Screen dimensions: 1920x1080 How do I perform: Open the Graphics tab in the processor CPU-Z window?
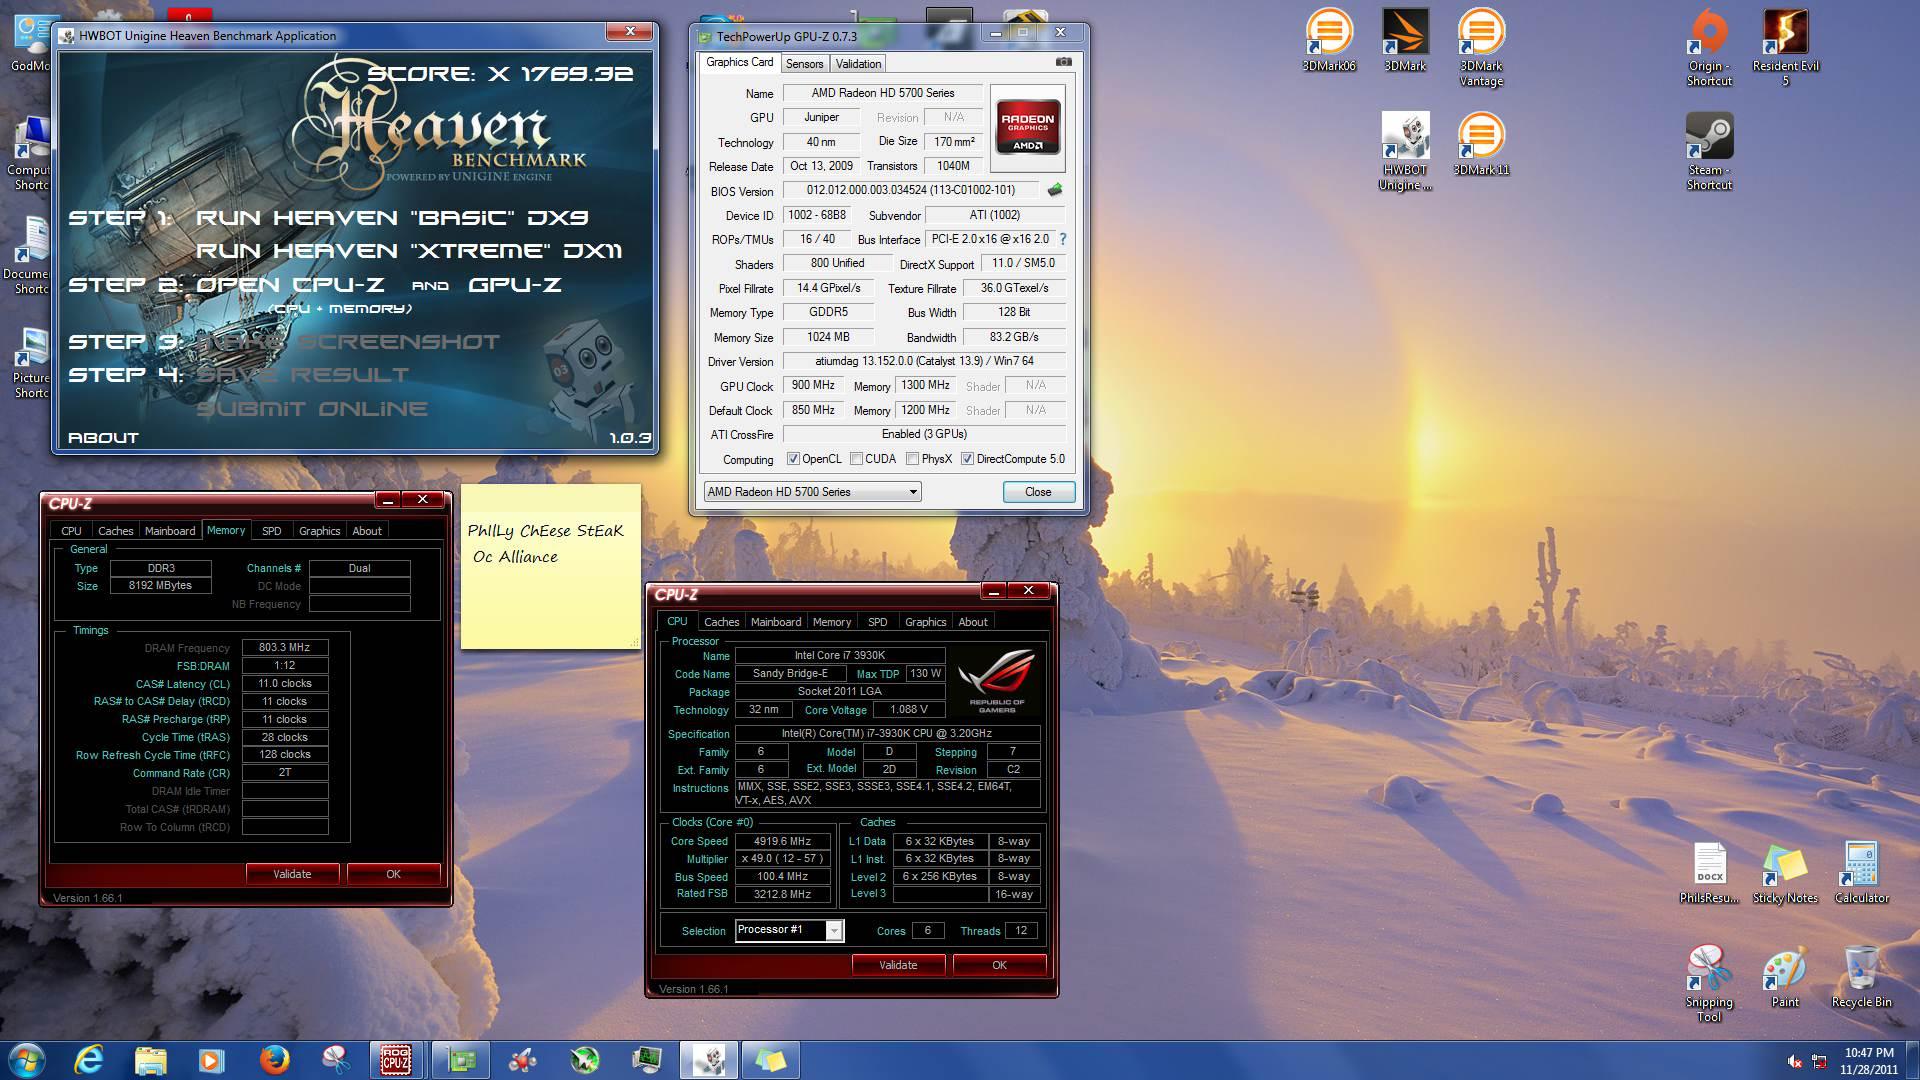[925, 622]
